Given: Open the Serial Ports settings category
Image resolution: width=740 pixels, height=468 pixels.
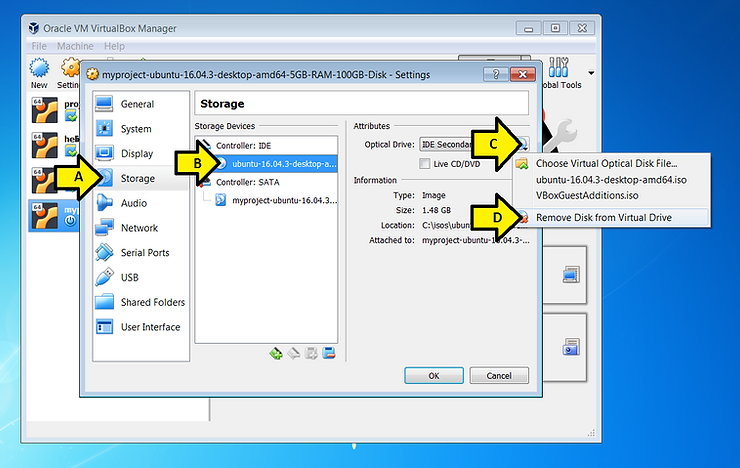Looking at the screenshot, I should 141,252.
